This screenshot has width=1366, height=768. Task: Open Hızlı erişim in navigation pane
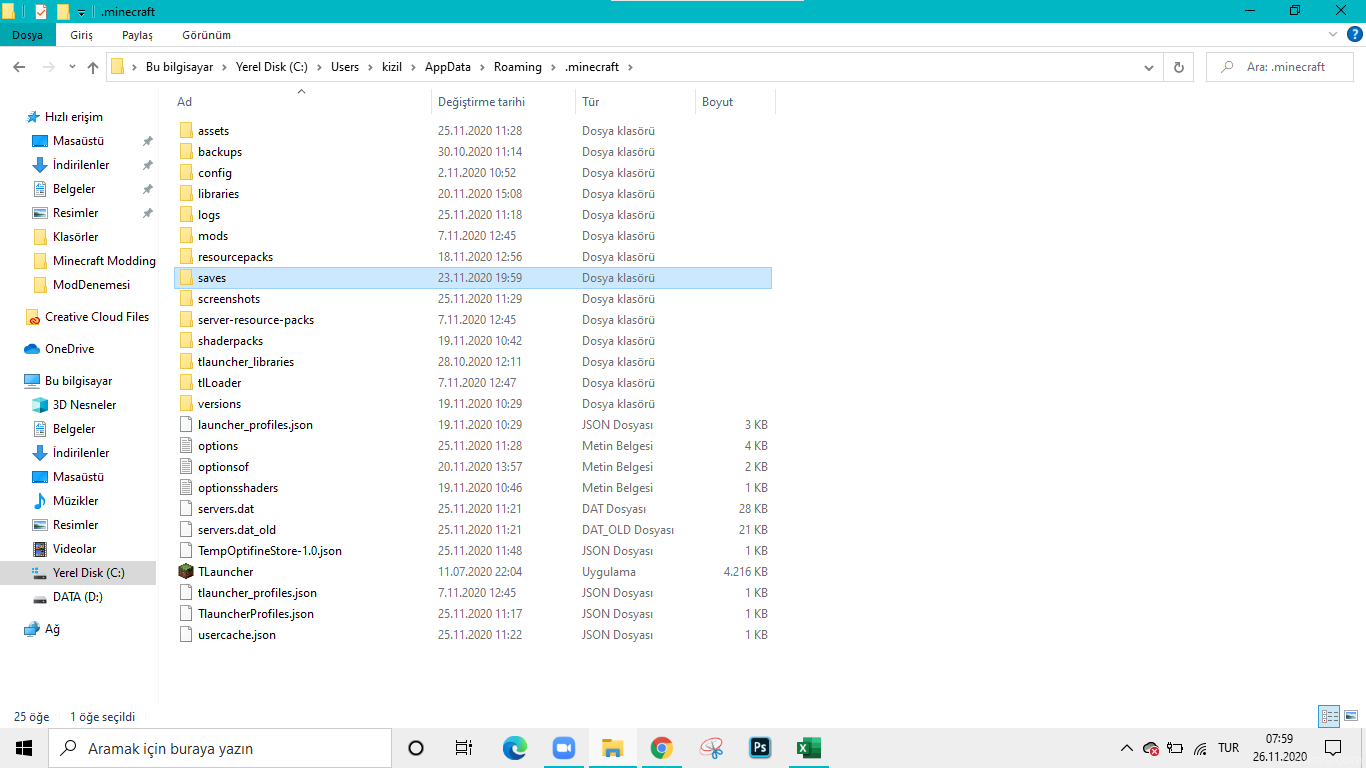73,117
